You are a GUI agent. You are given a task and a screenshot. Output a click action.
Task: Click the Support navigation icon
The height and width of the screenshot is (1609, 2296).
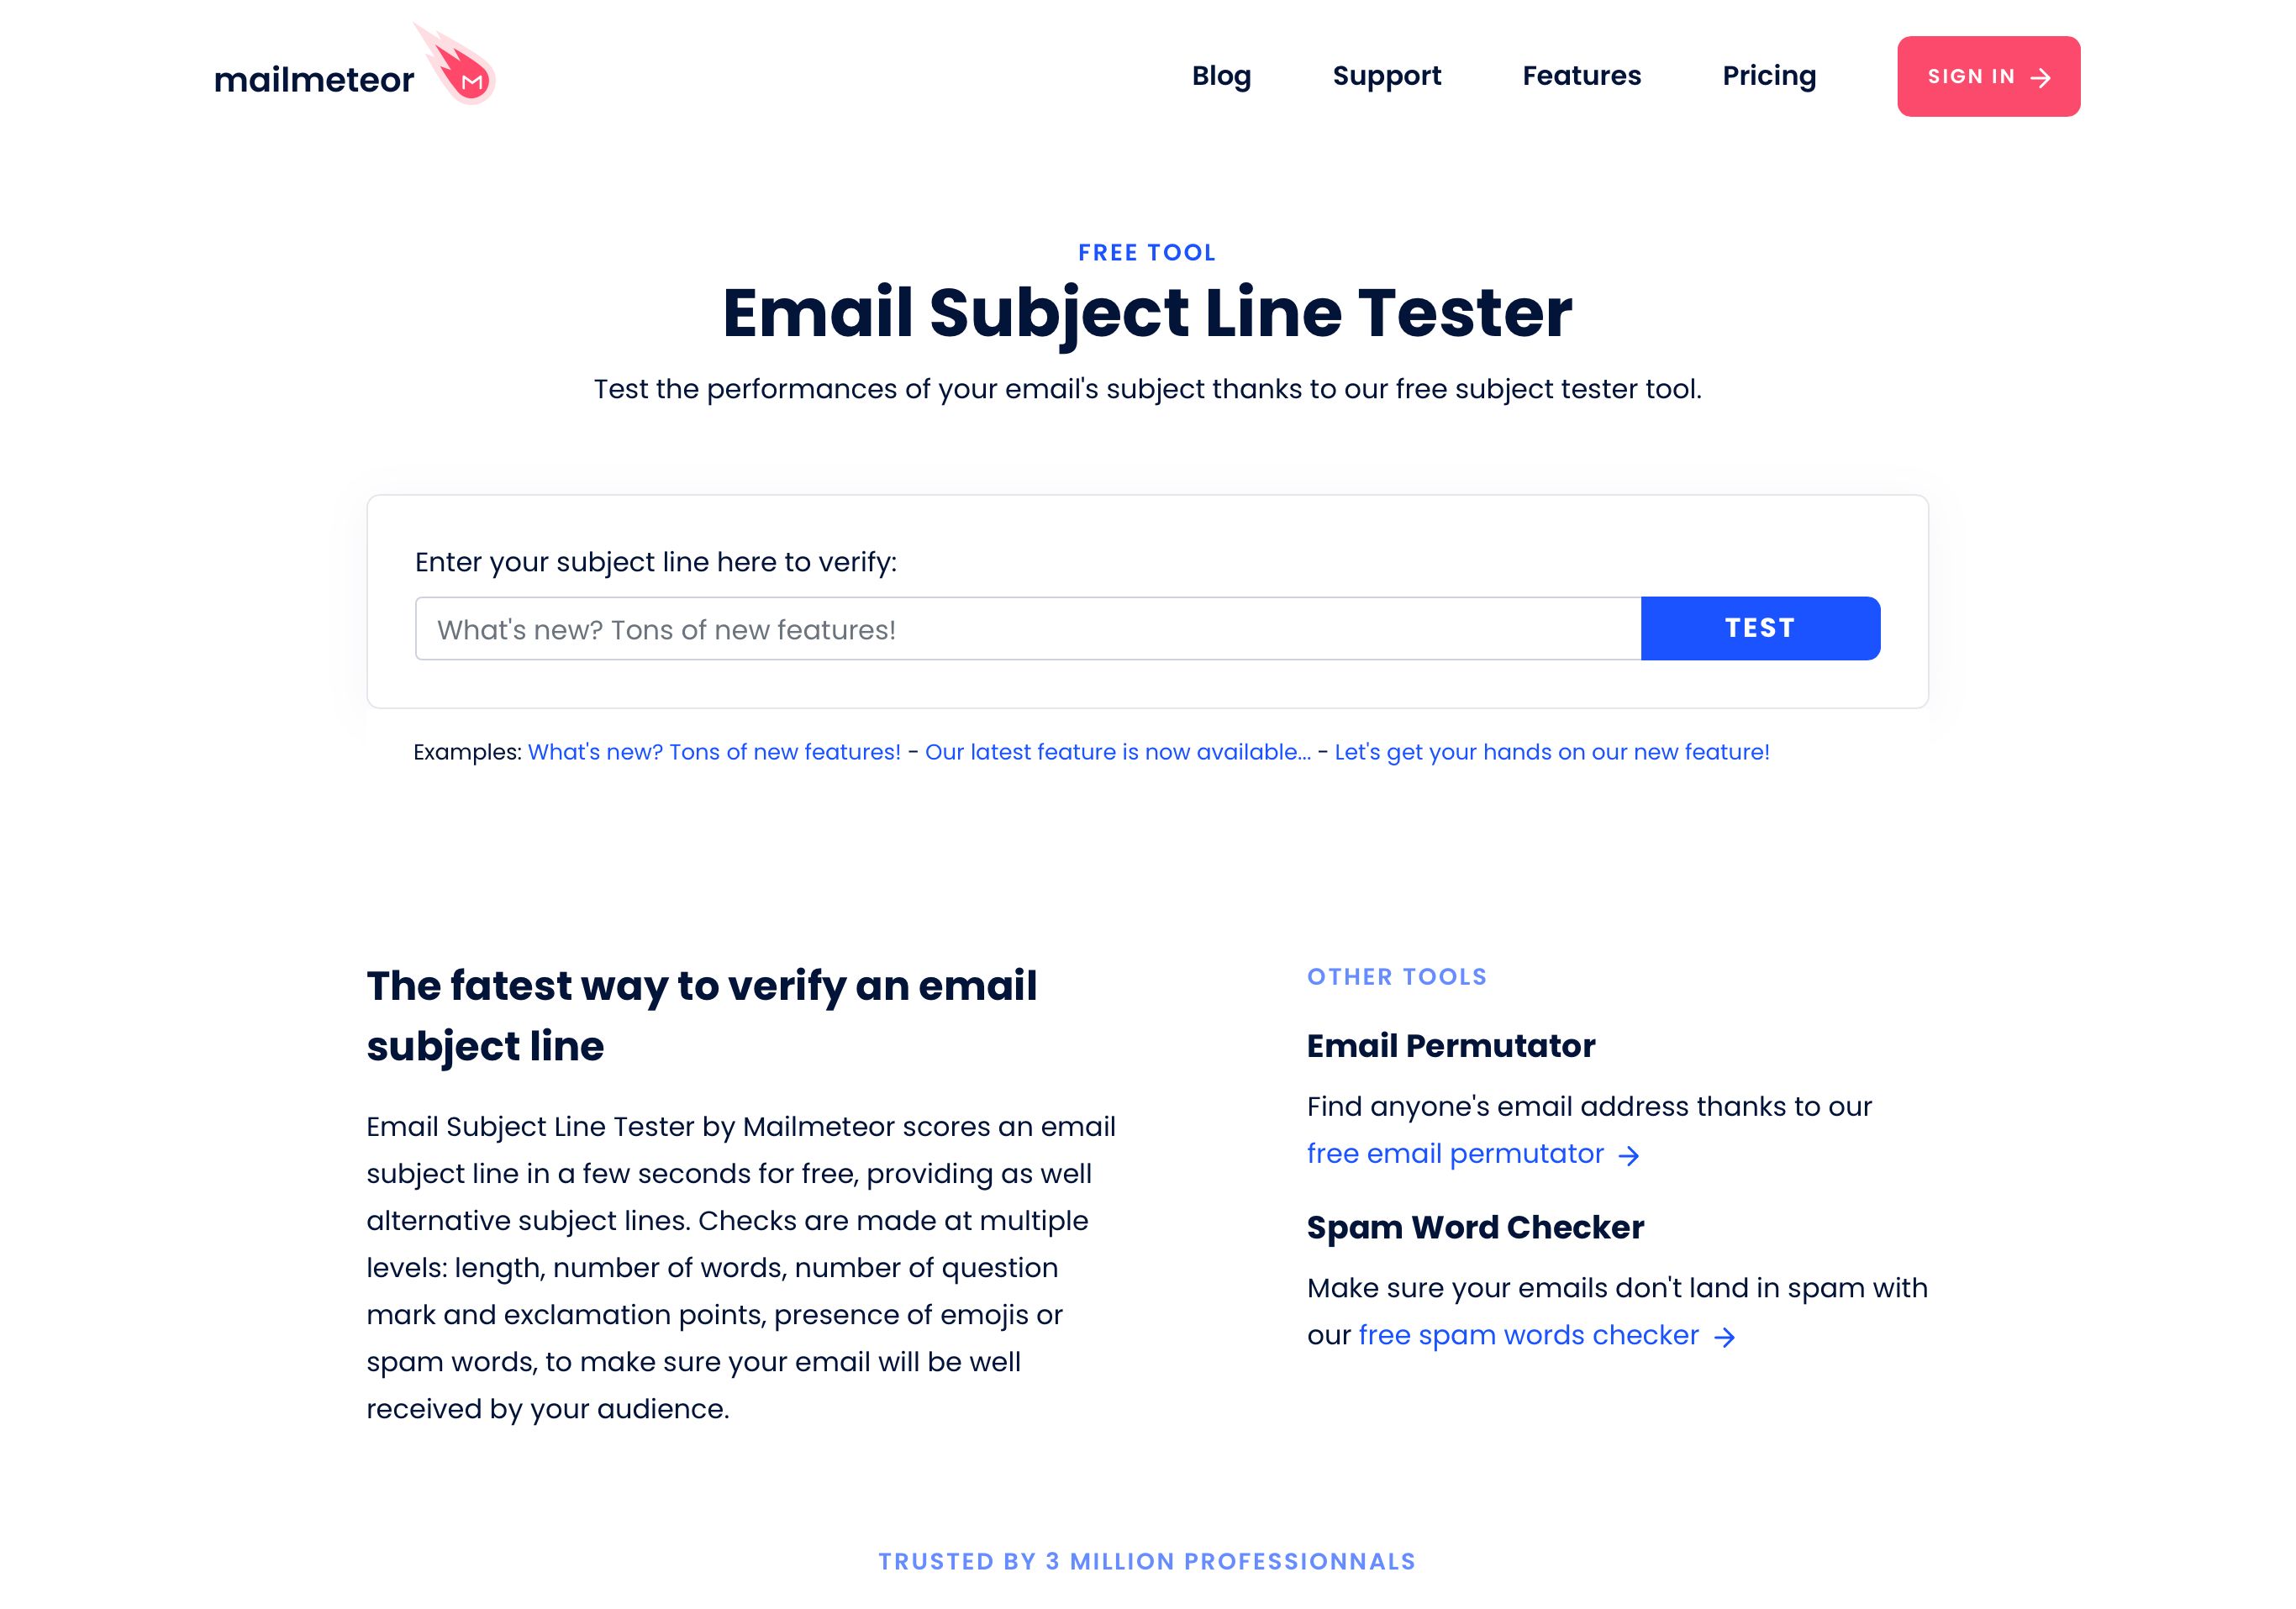1387,75
